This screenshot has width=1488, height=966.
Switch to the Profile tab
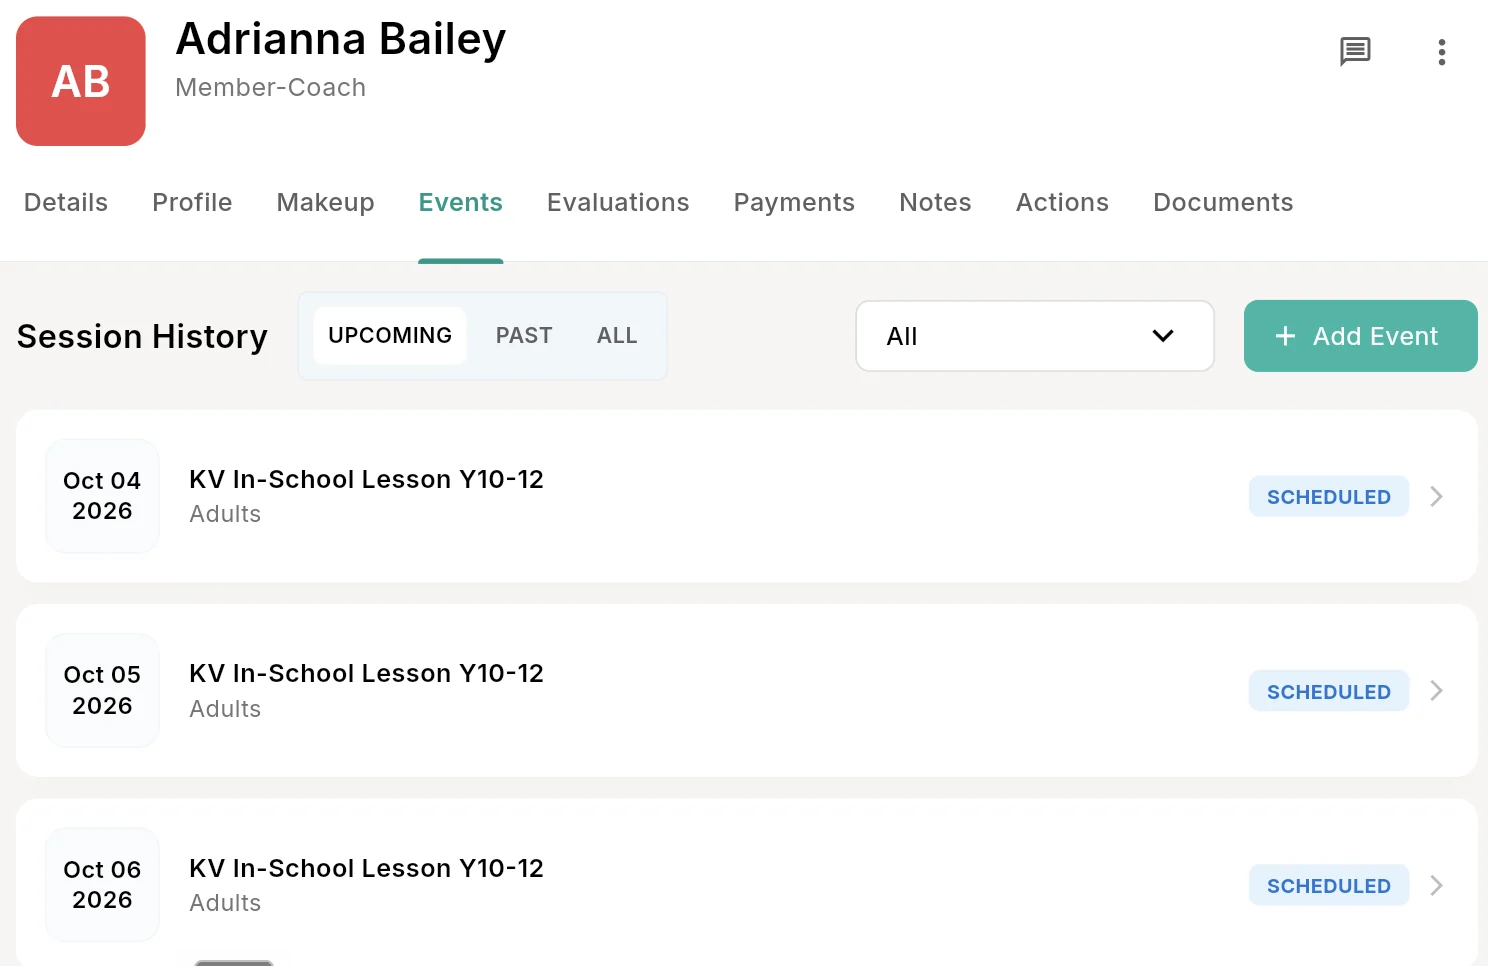click(192, 202)
